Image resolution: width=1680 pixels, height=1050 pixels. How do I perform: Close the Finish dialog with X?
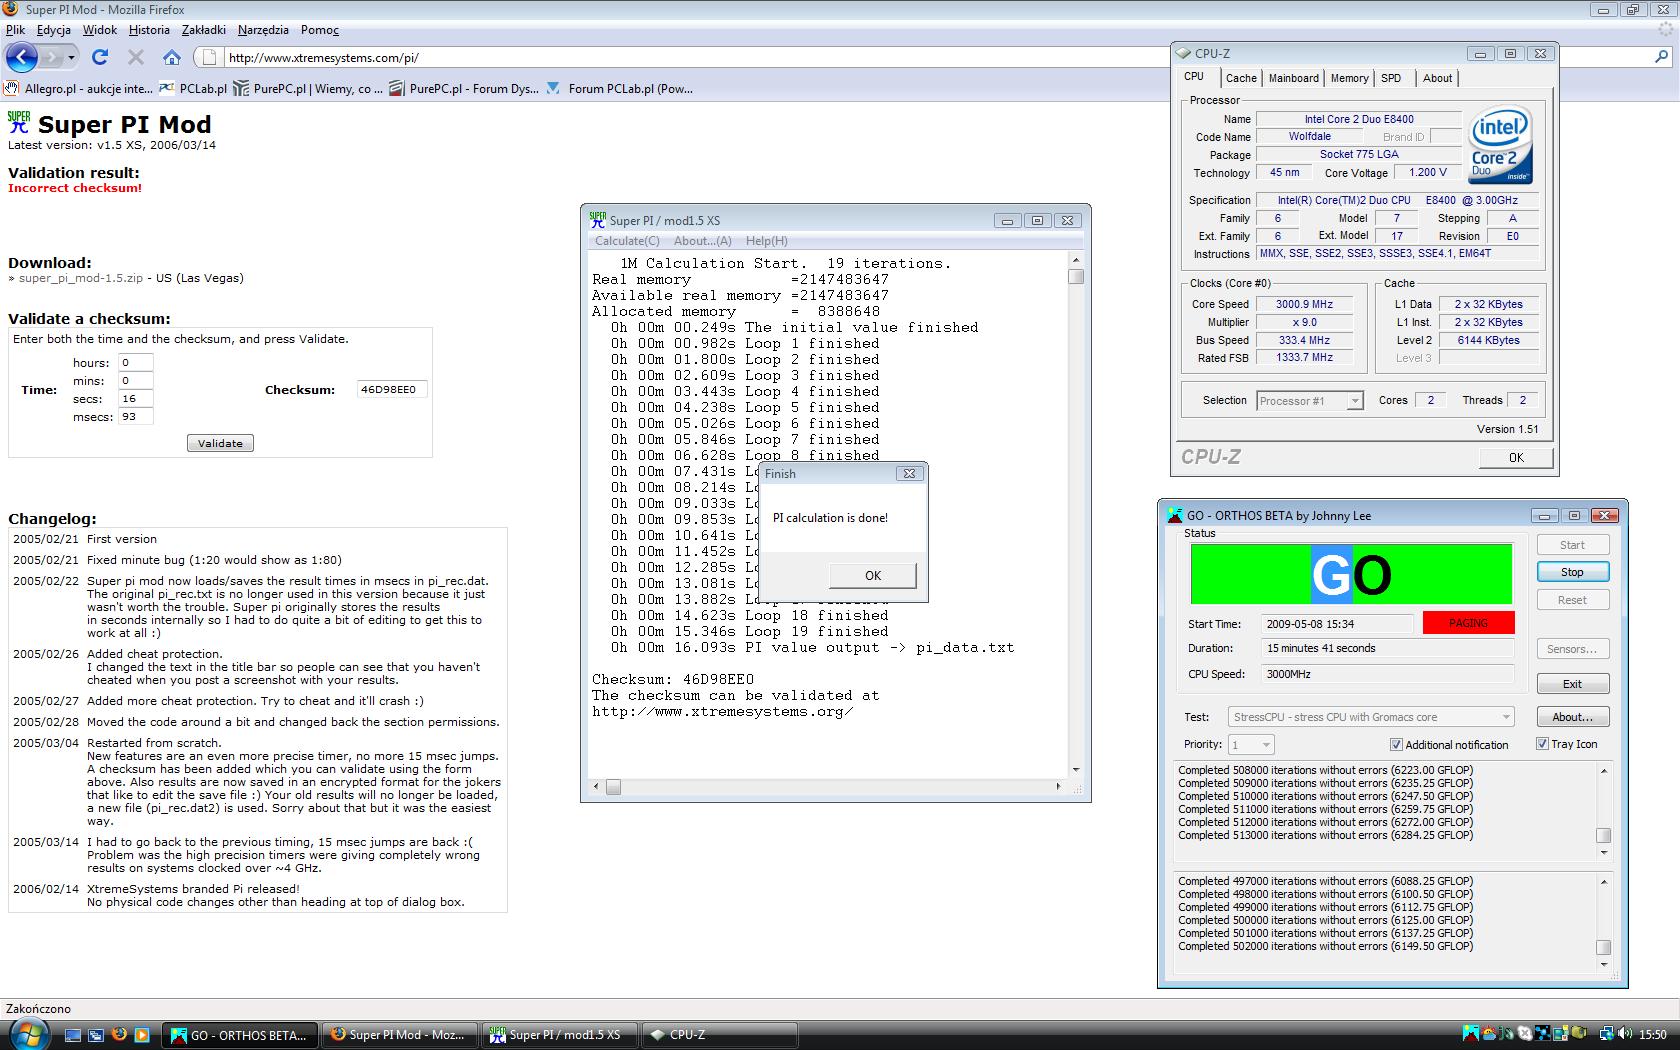[x=909, y=474]
